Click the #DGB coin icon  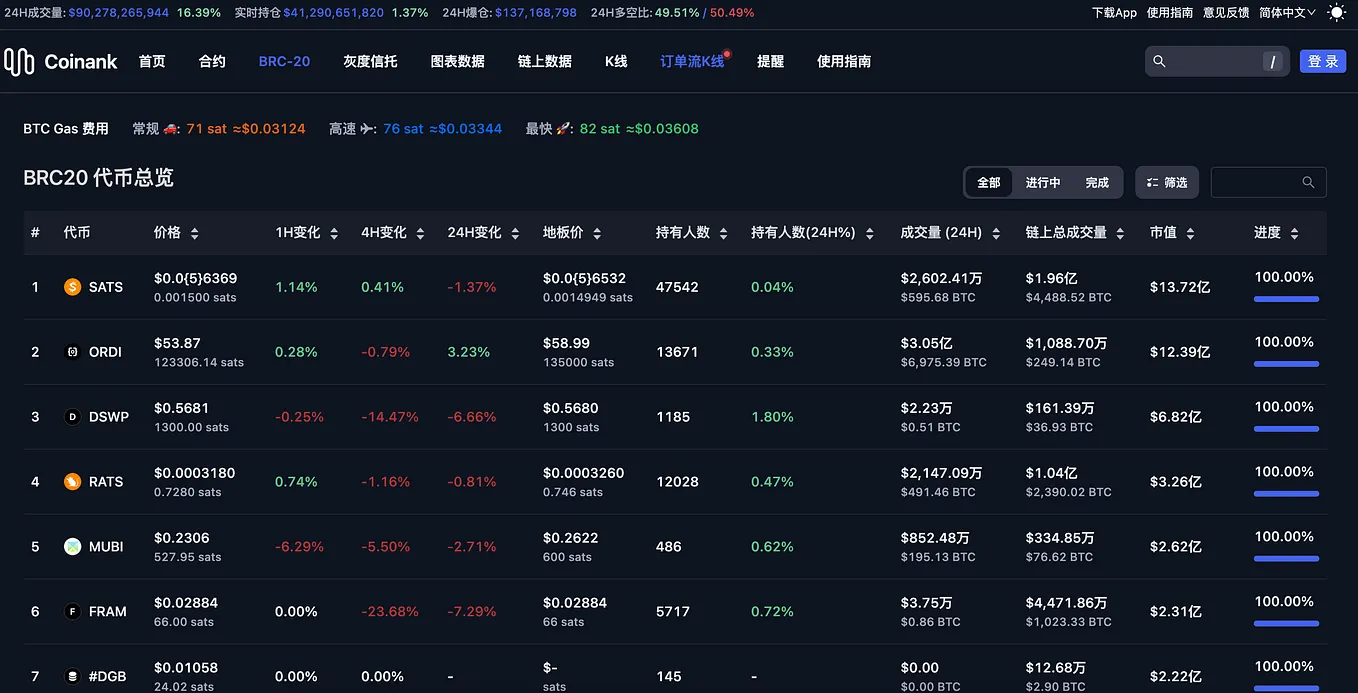72,677
